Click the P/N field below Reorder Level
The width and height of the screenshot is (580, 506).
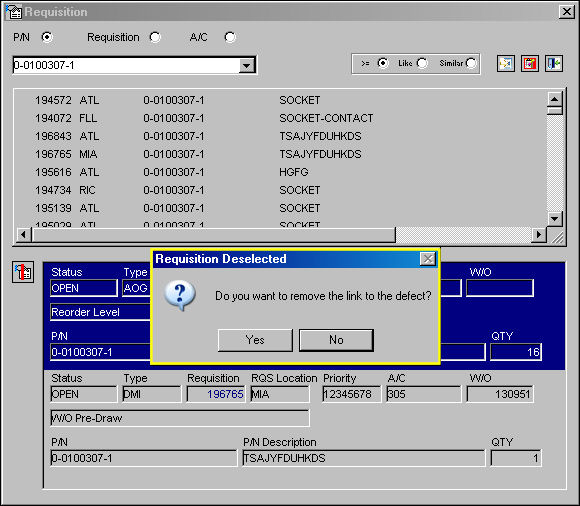[x=100, y=352]
